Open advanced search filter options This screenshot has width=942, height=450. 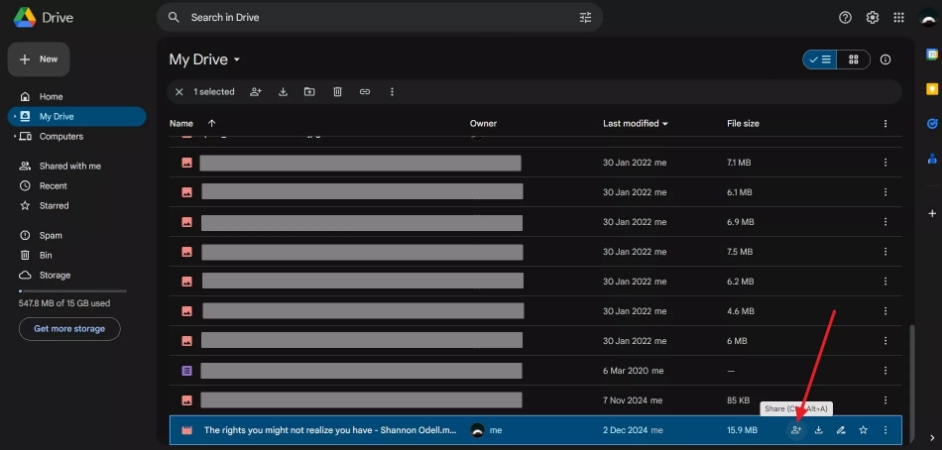click(585, 18)
